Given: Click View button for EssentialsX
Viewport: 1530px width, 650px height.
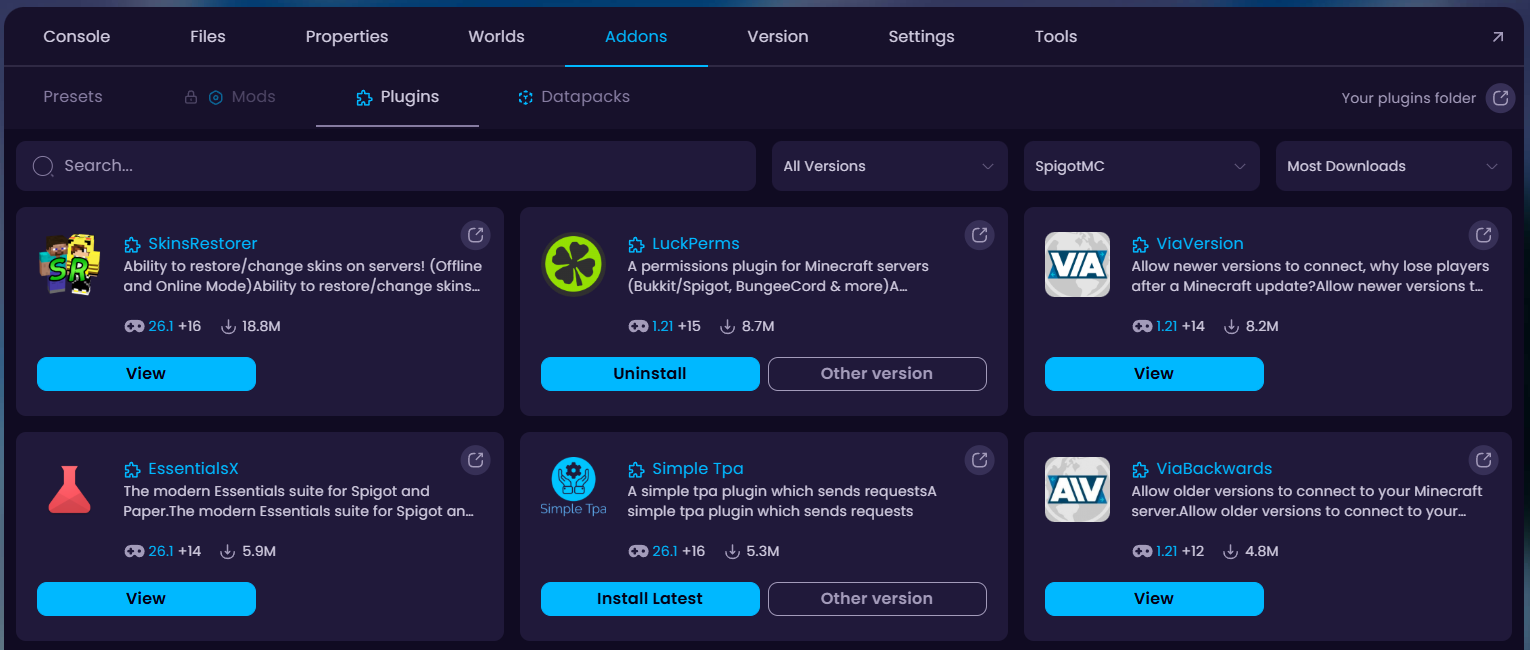Looking at the screenshot, I should tap(146, 599).
